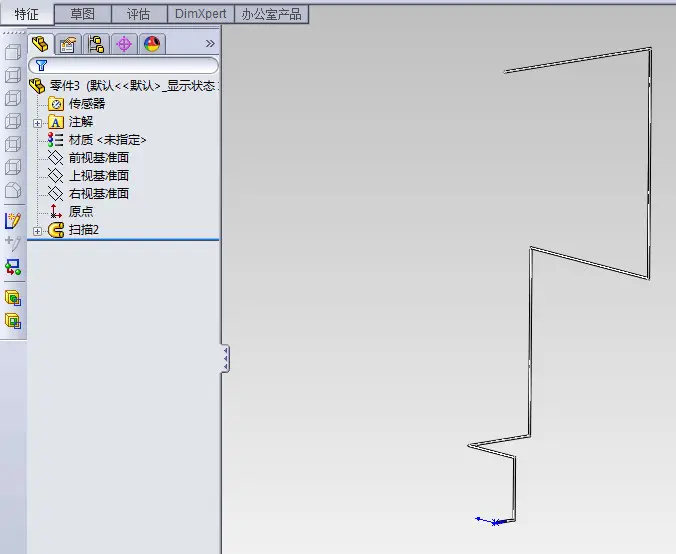Screen dimensions: 676x554
Task: Click the Sketch pencil tool in left toolbar
Action: pyautogui.click(x=13, y=220)
